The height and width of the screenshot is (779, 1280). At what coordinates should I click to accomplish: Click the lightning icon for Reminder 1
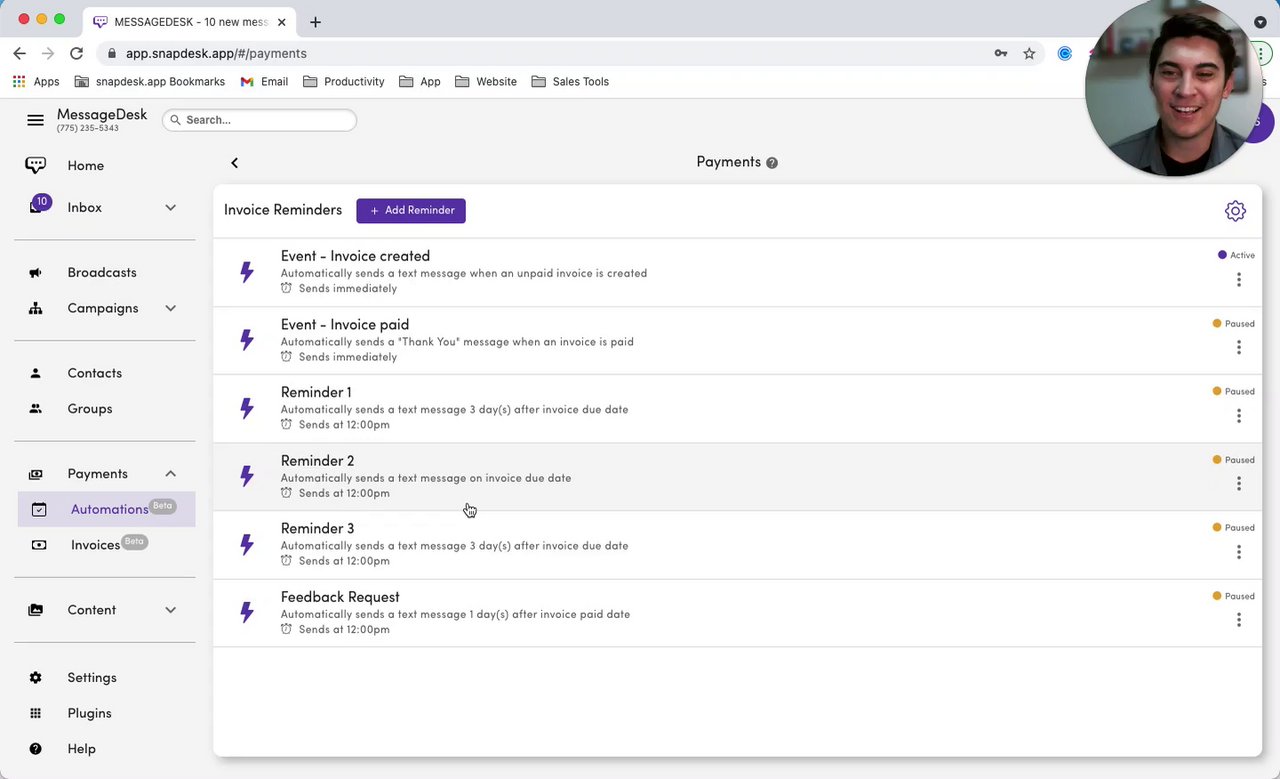247,408
